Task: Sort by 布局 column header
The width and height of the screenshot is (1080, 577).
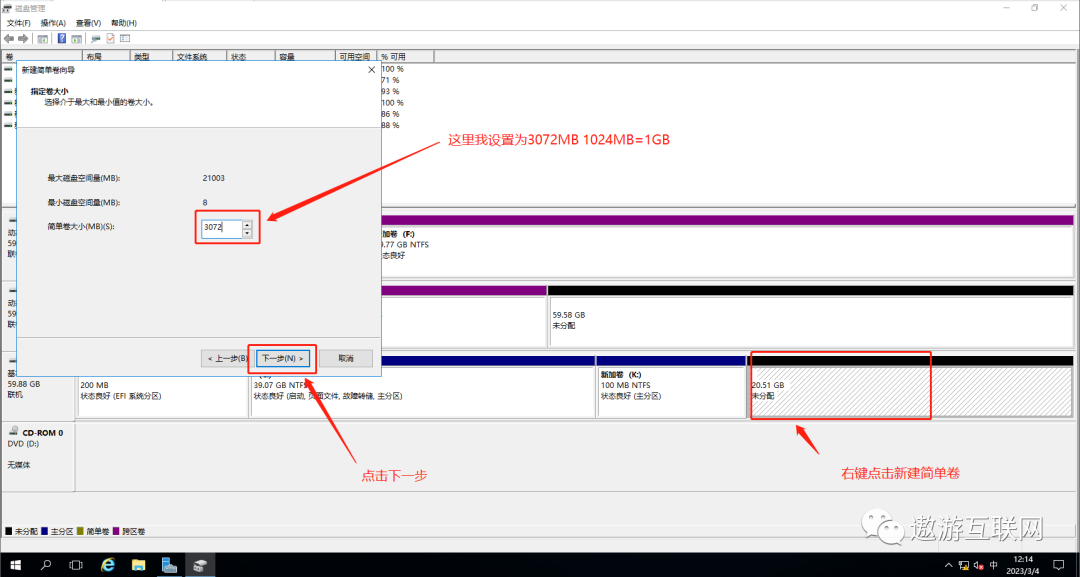Action: (x=106, y=56)
